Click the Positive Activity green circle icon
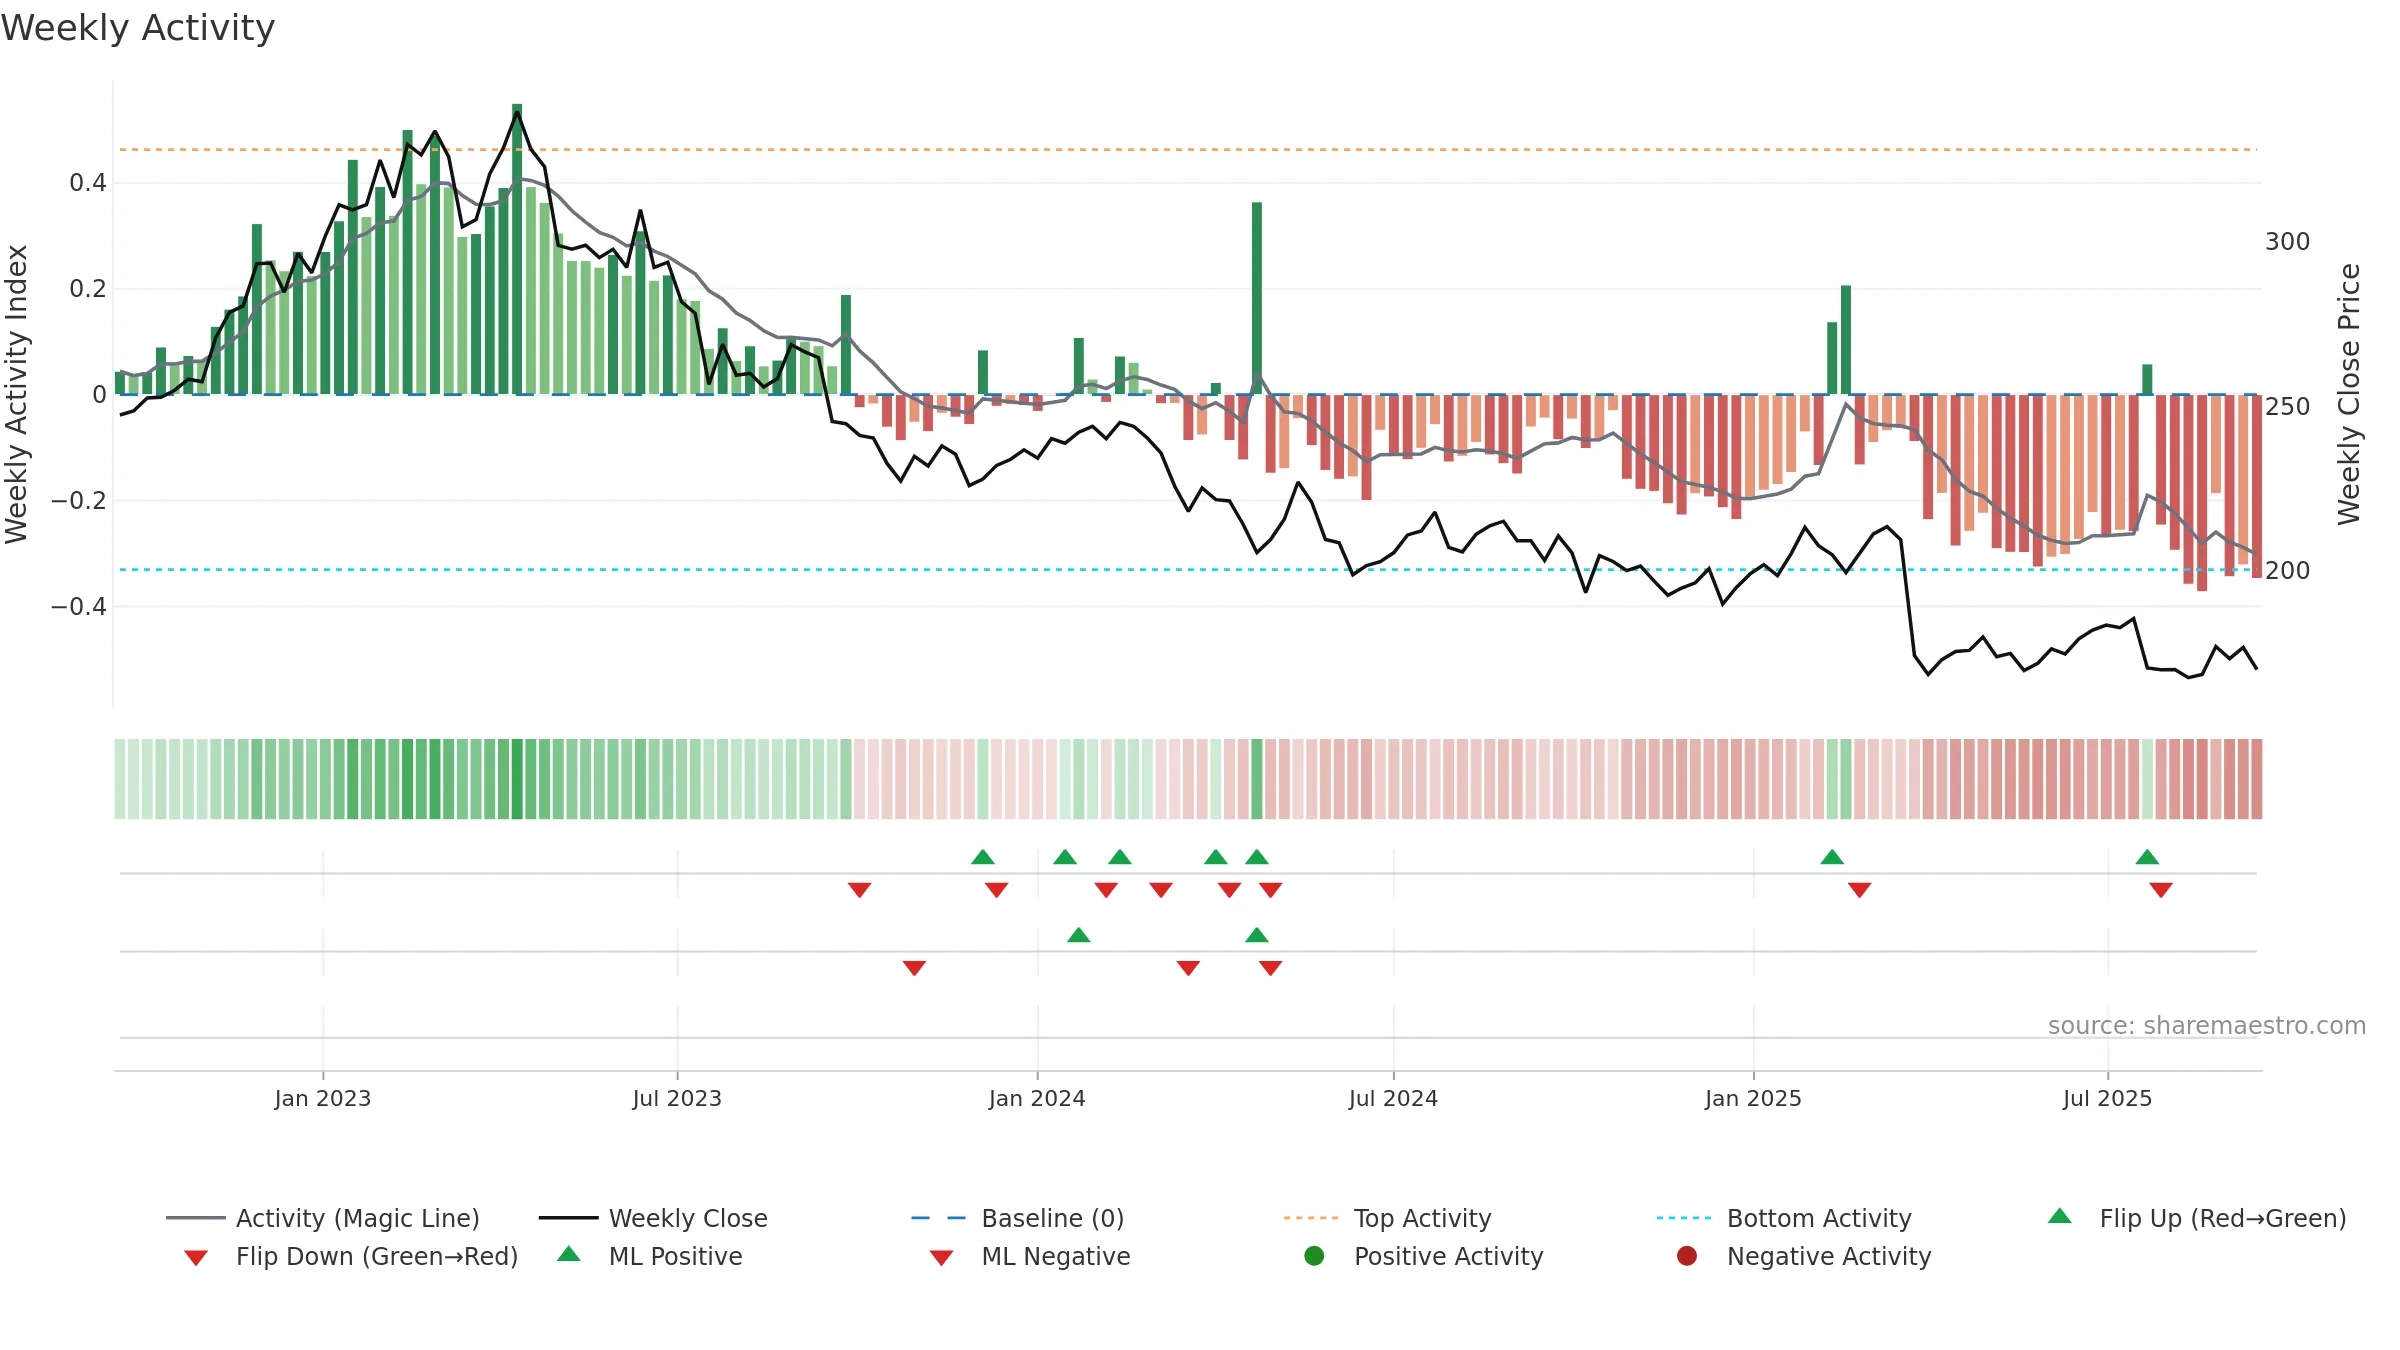Screen dimensions: 2400x1350 1314,1256
